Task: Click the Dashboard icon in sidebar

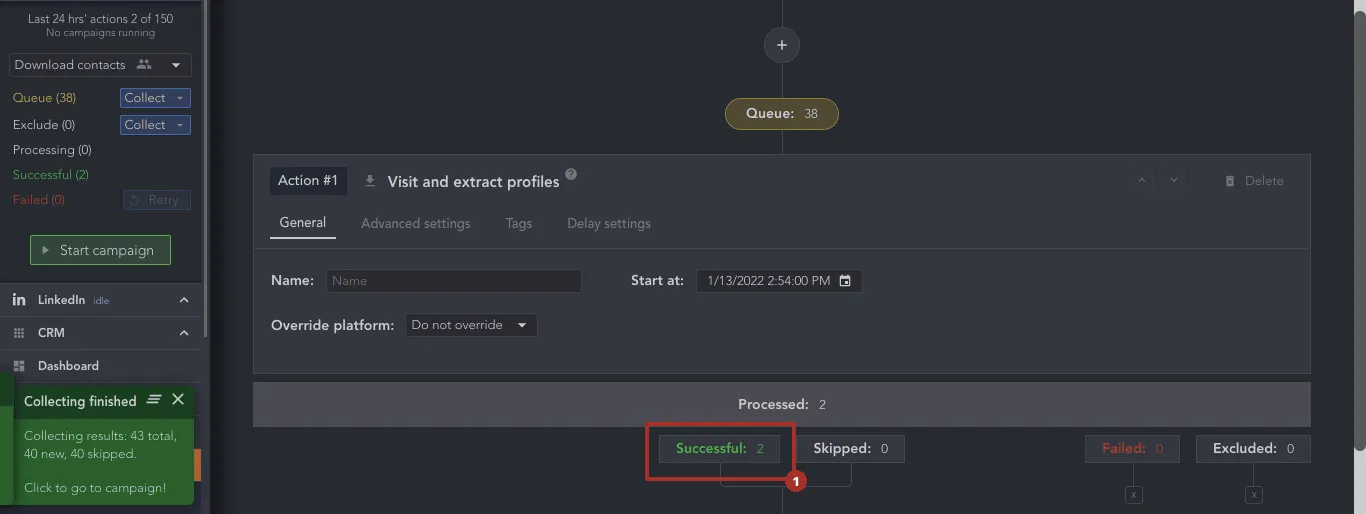Action: (19, 366)
